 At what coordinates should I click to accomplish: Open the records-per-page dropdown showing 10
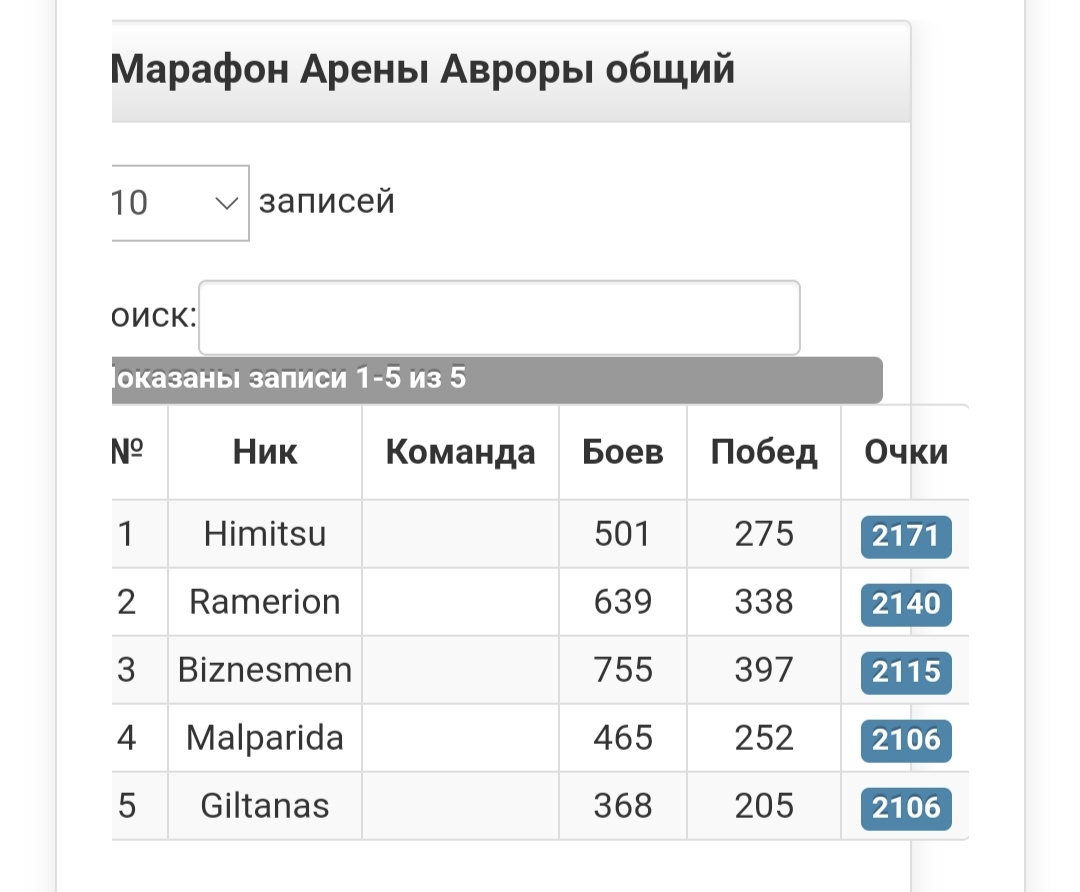click(180, 203)
